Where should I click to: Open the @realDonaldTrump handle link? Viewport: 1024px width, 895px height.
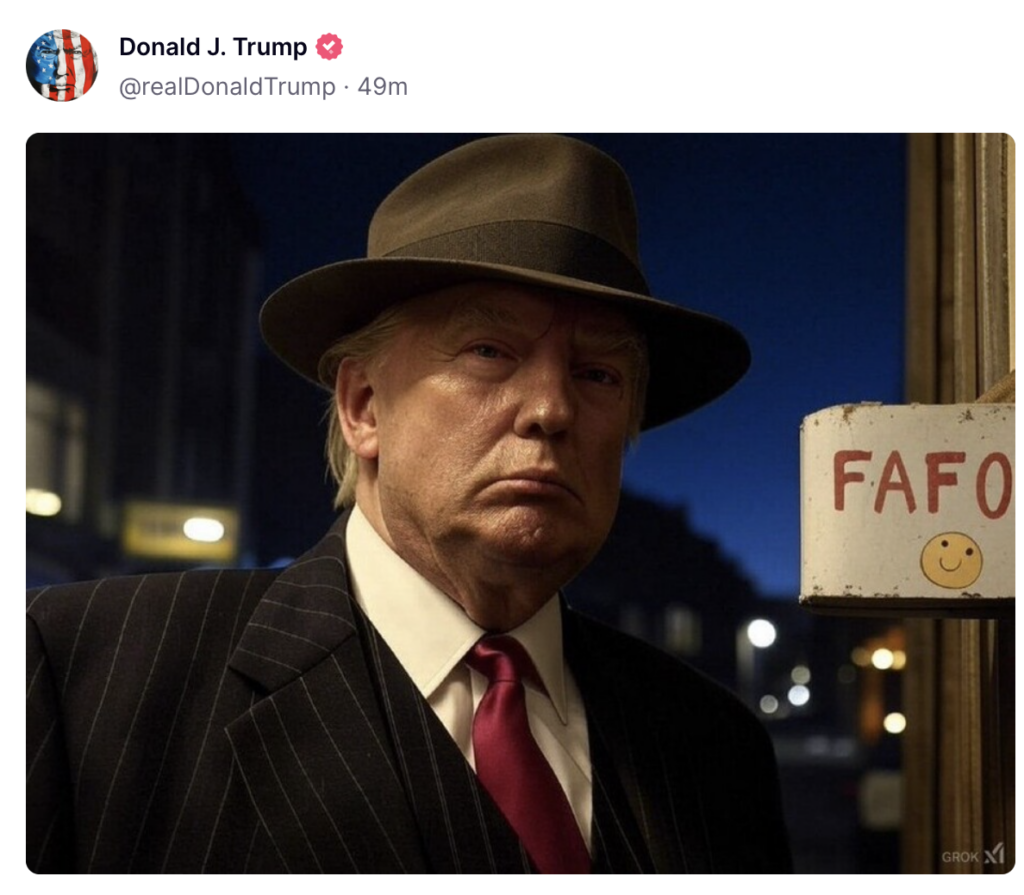(x=227, y=86)
